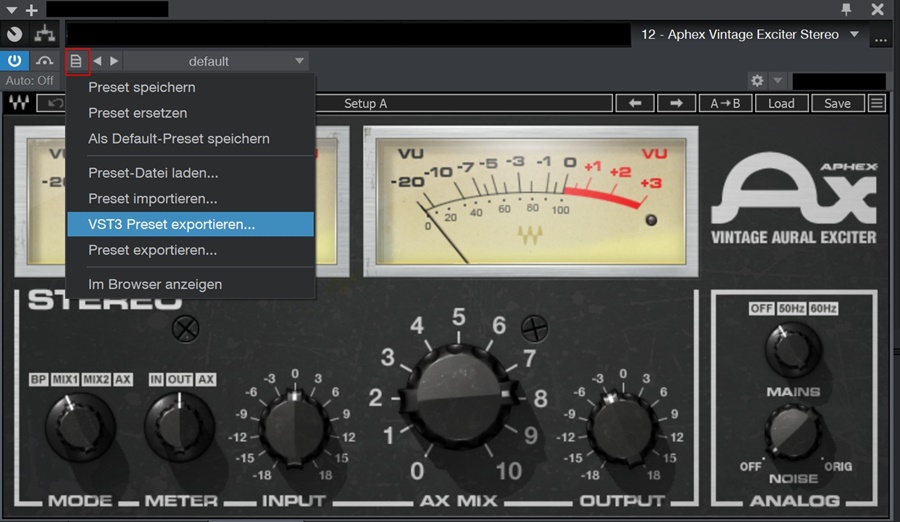The width and height of the screenshot is (900, 522).
Task: Set mode to MIX1
Action: pyautogui.click(x=65, y=380)
